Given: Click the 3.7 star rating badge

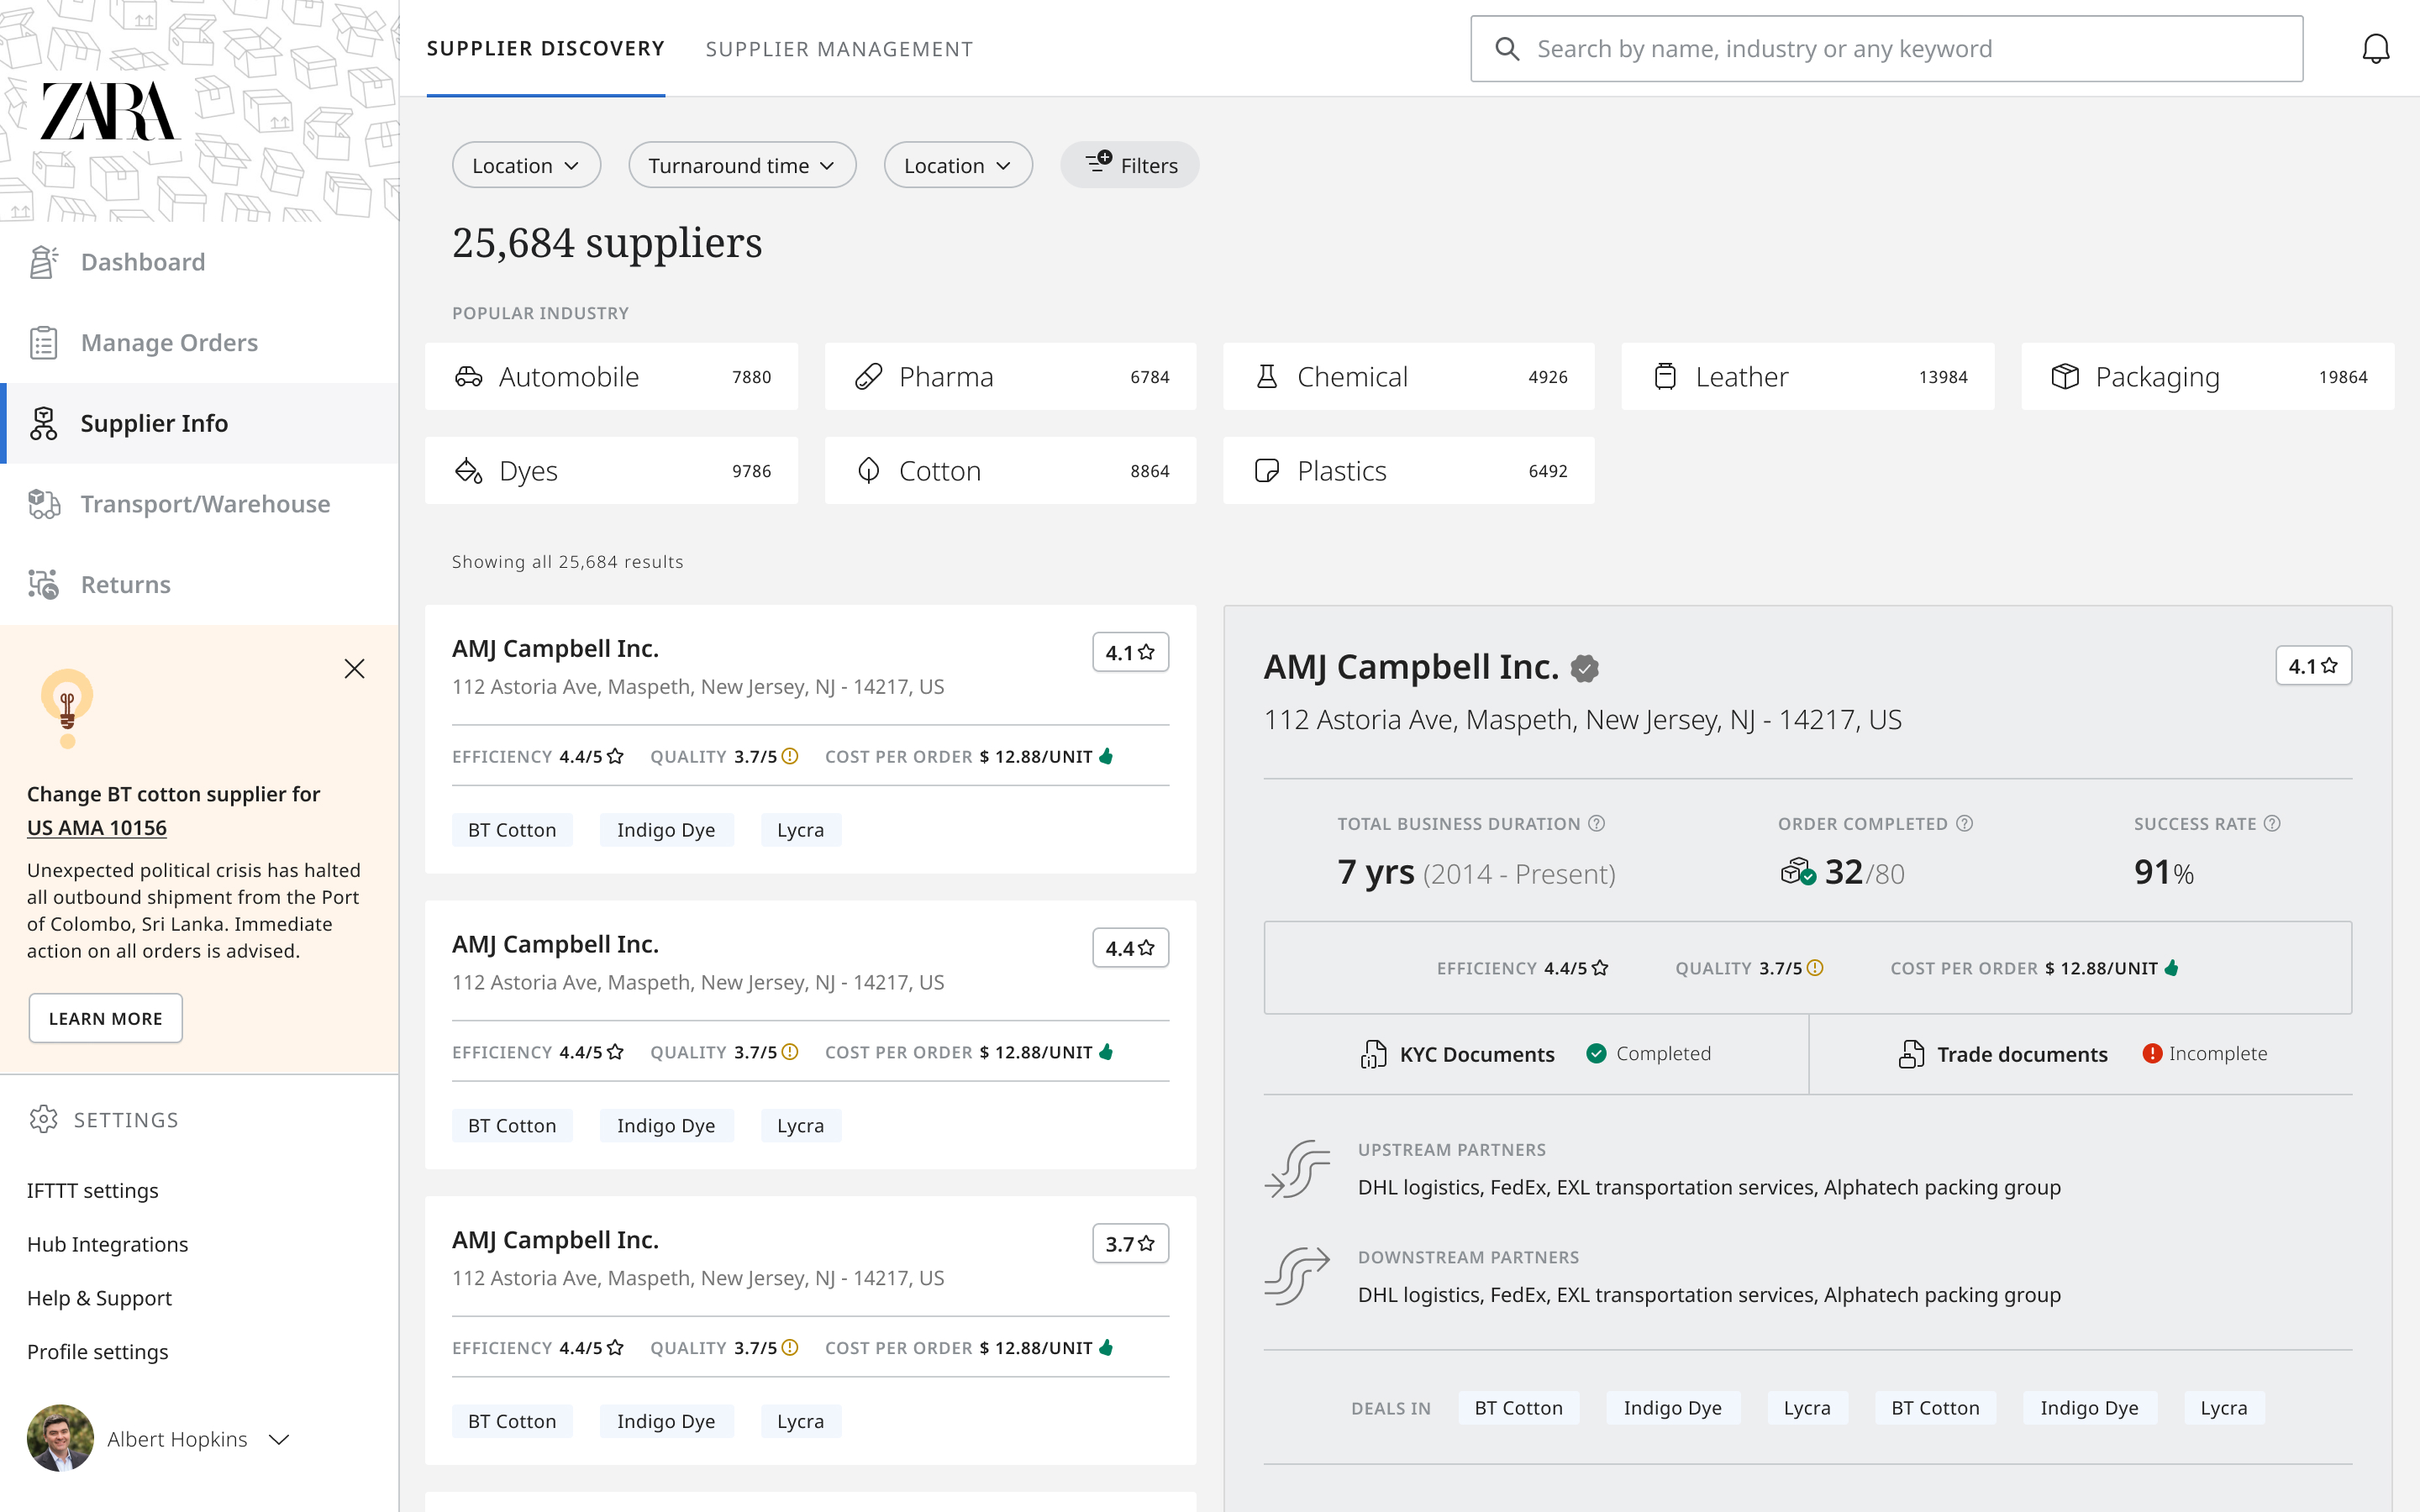Looking at the screenshot, I should pos(1130,1244).
